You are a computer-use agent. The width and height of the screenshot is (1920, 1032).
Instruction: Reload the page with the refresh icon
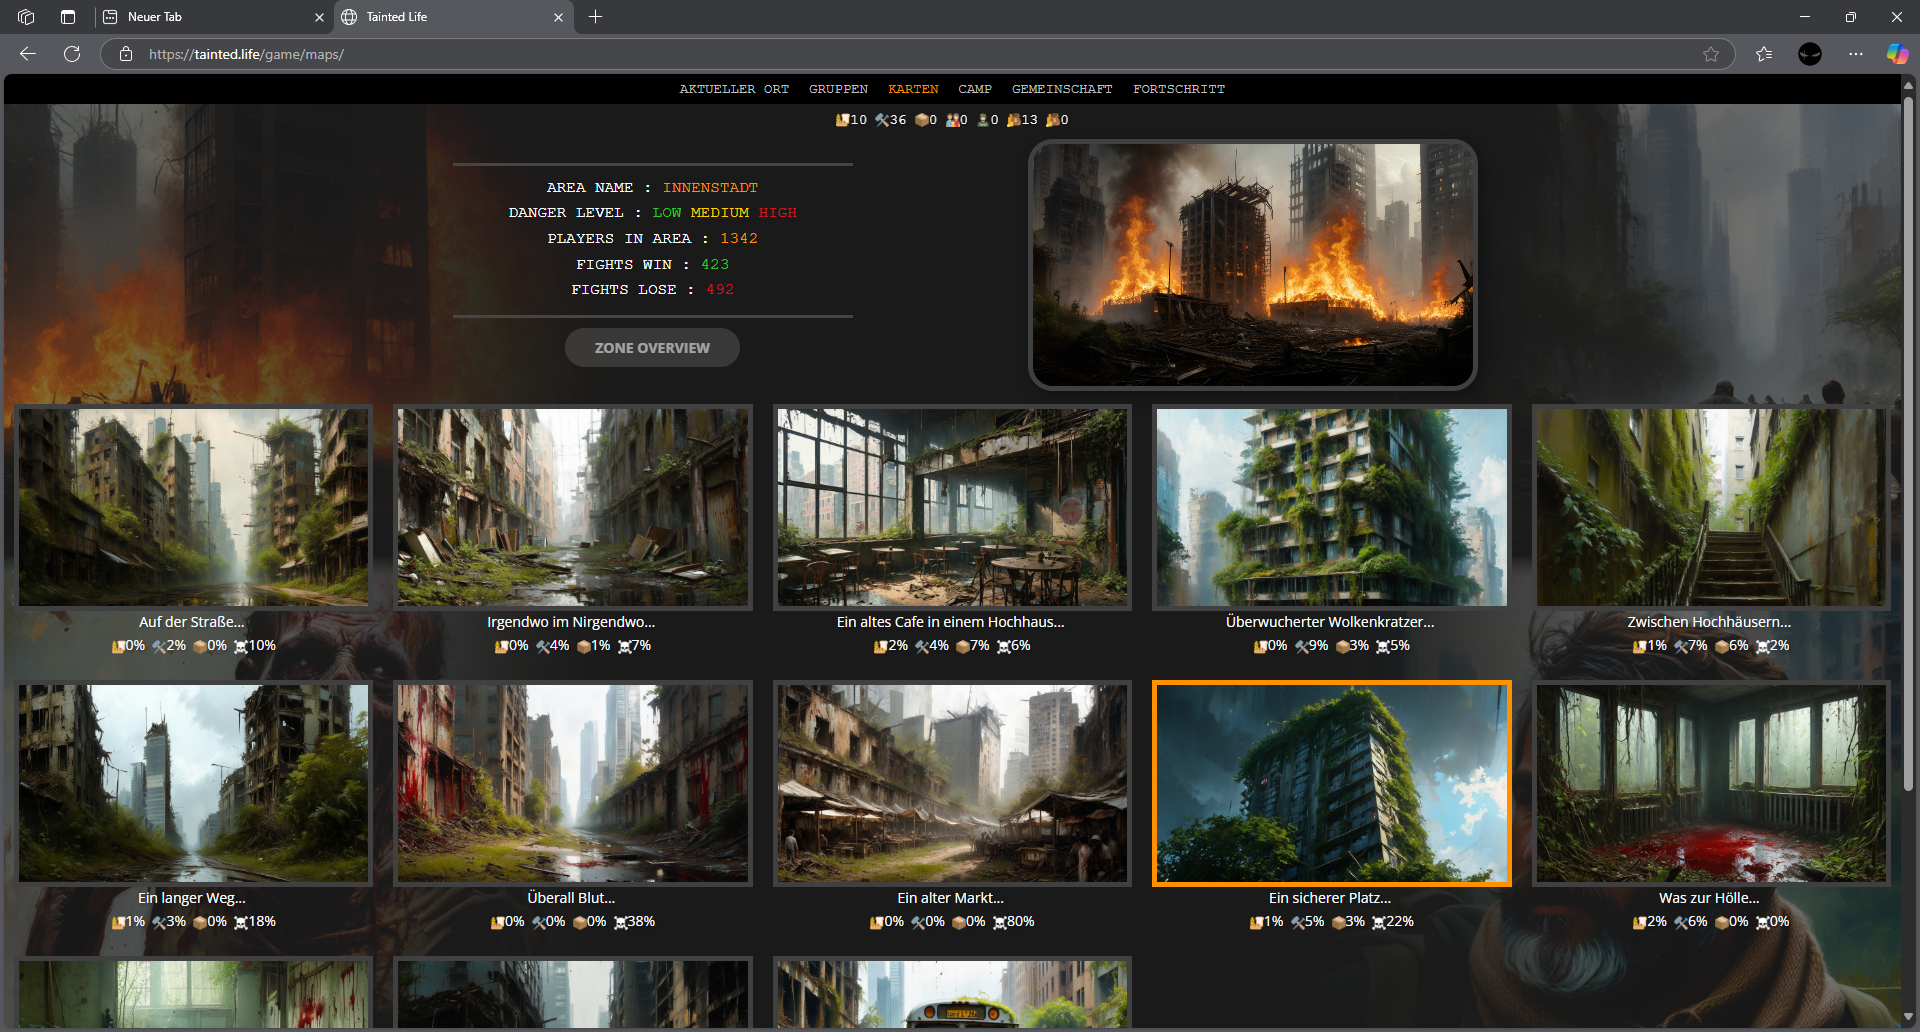pyautogui.click(x=72, y=54)
